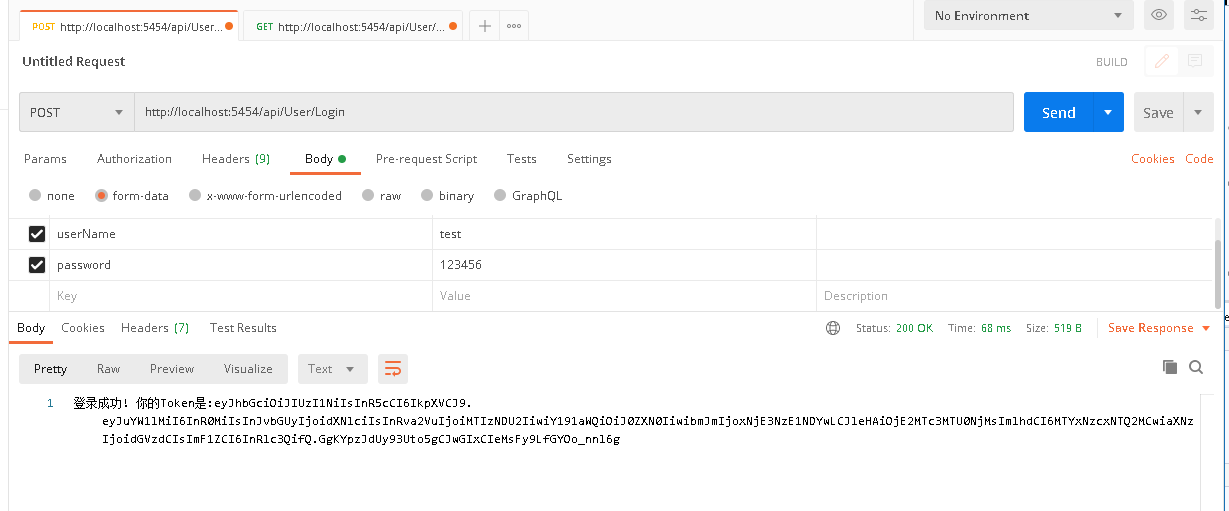Click the network globe icon near Status
This screenshot has width=1229, height=511.
pyautogui.click(x=833, y=328)
